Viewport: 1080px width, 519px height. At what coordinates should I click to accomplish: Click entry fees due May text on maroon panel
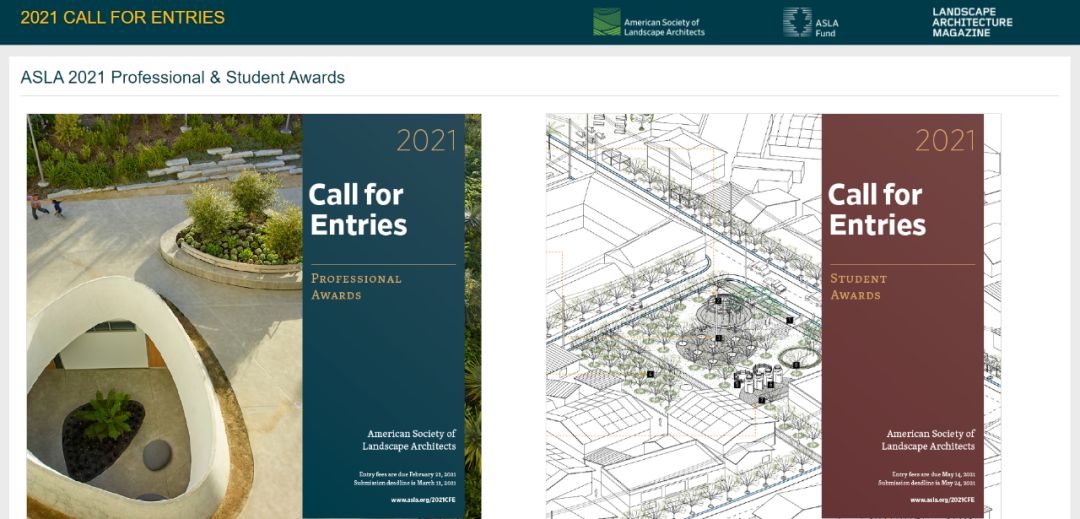point(931,475)
